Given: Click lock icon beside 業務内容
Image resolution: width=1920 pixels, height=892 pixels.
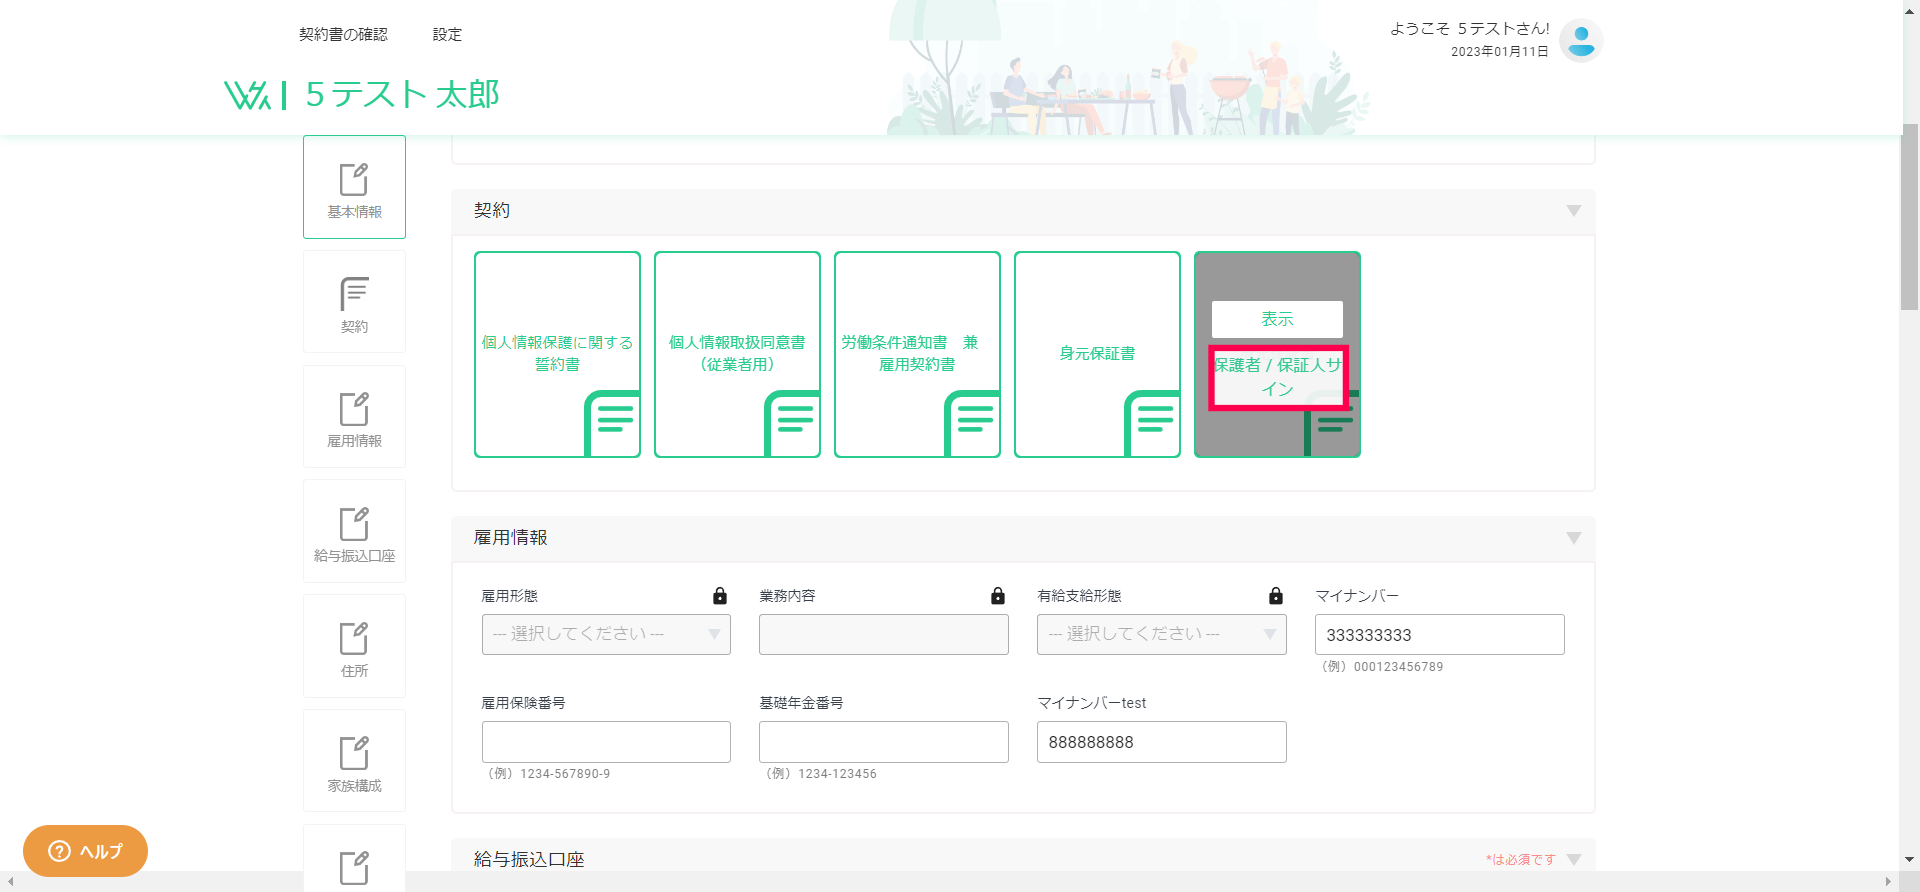Looking at the screenshot, I should pyautogui.click(x=998, y=596).
